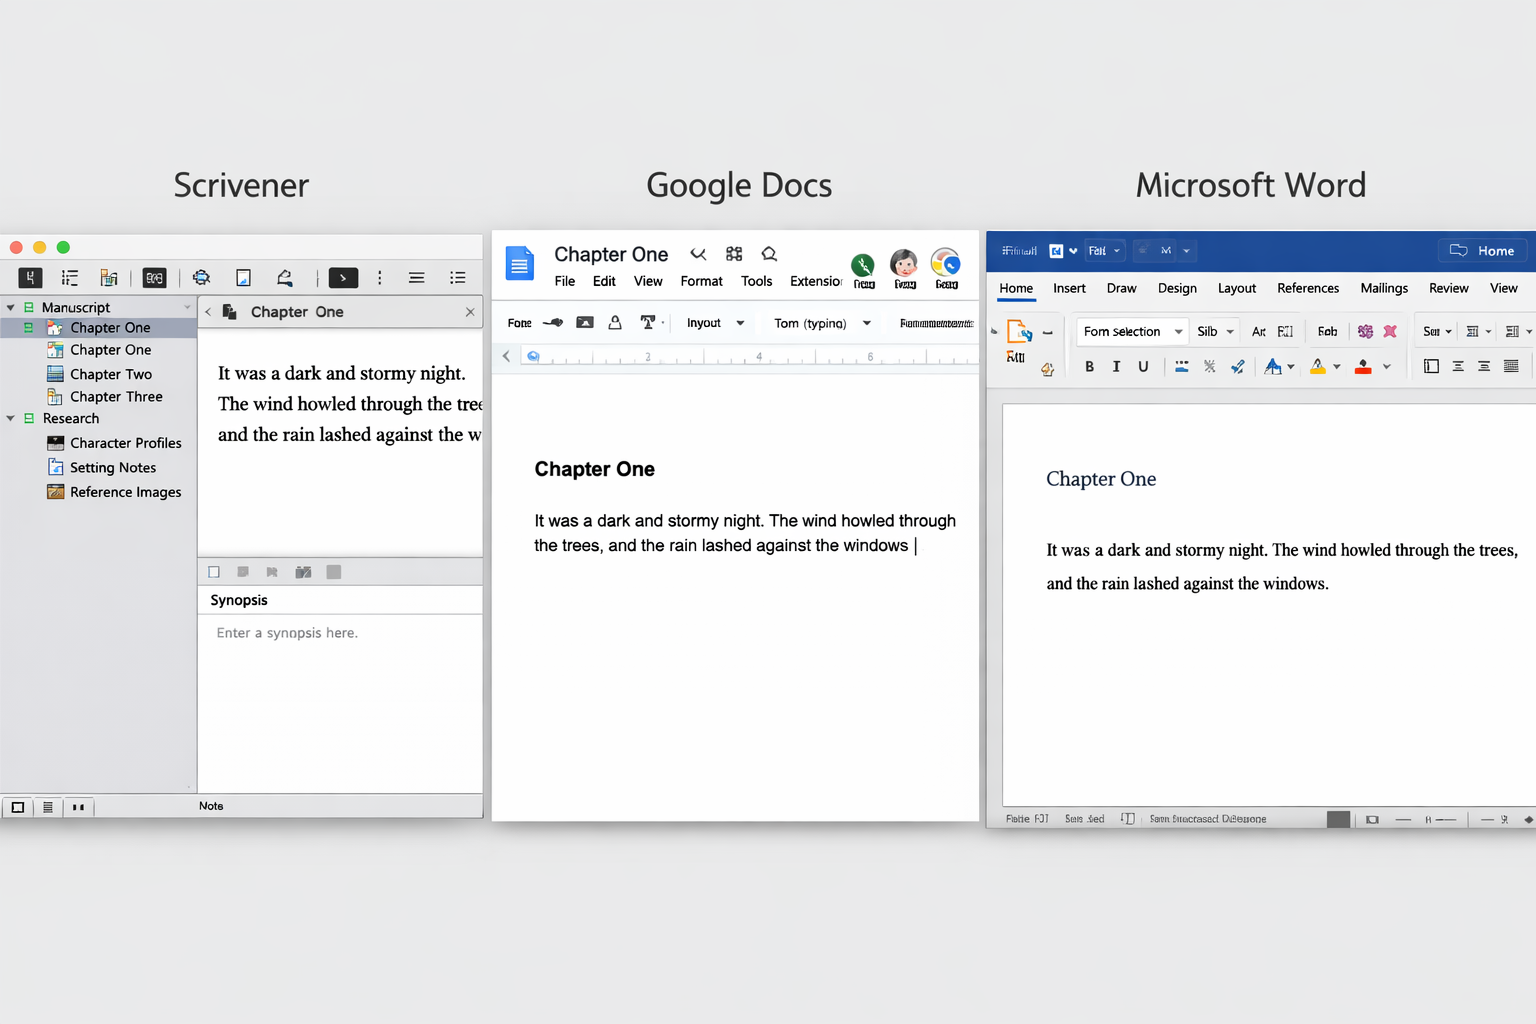Open the Silb font size dropdown in Word
This screenshot has height=1024, width=1536.
click(x=1215, y=332)
